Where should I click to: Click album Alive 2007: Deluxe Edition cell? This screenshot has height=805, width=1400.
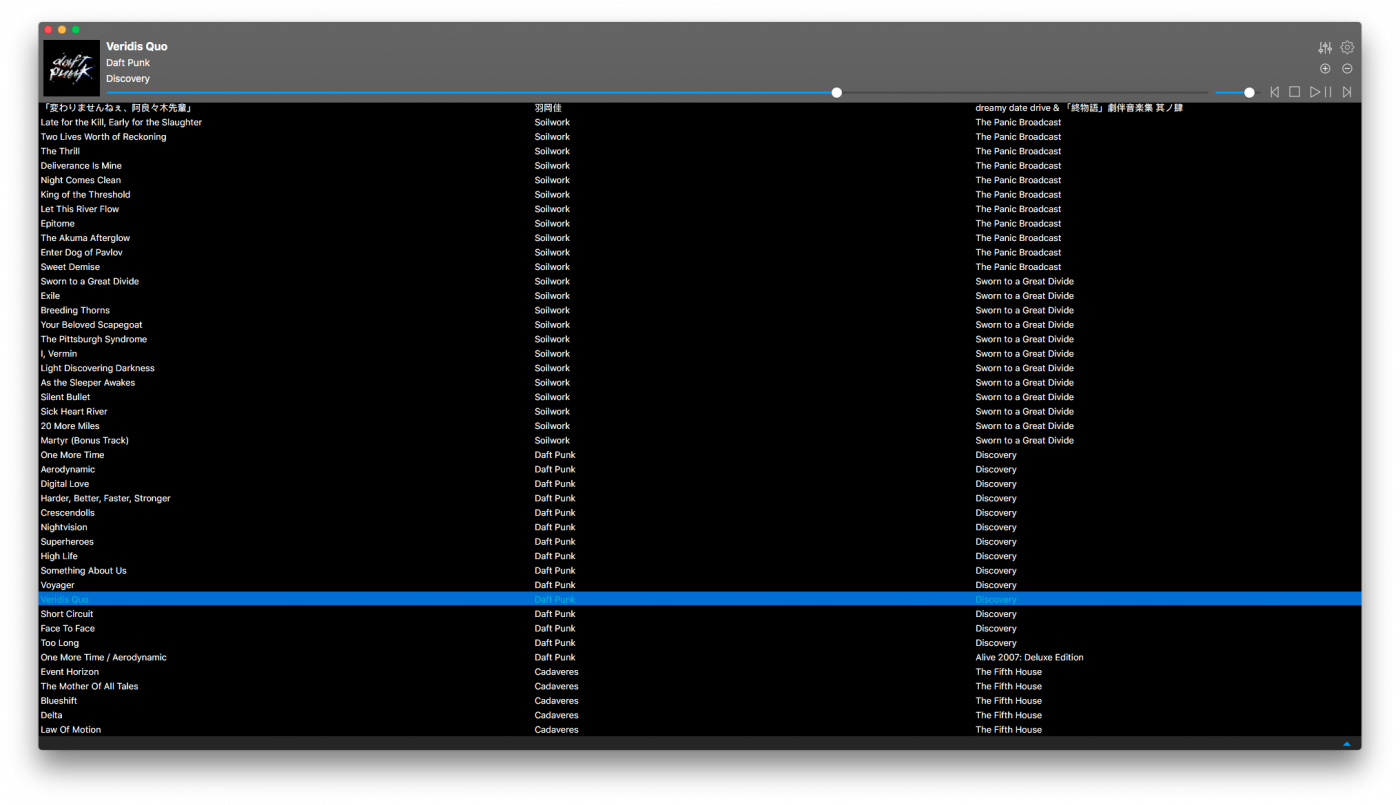click(x=1030, y=658)
